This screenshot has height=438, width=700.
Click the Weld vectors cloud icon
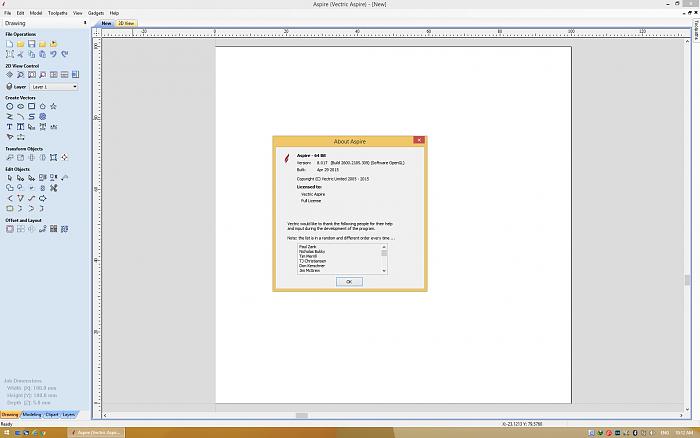tap(9, 188)
